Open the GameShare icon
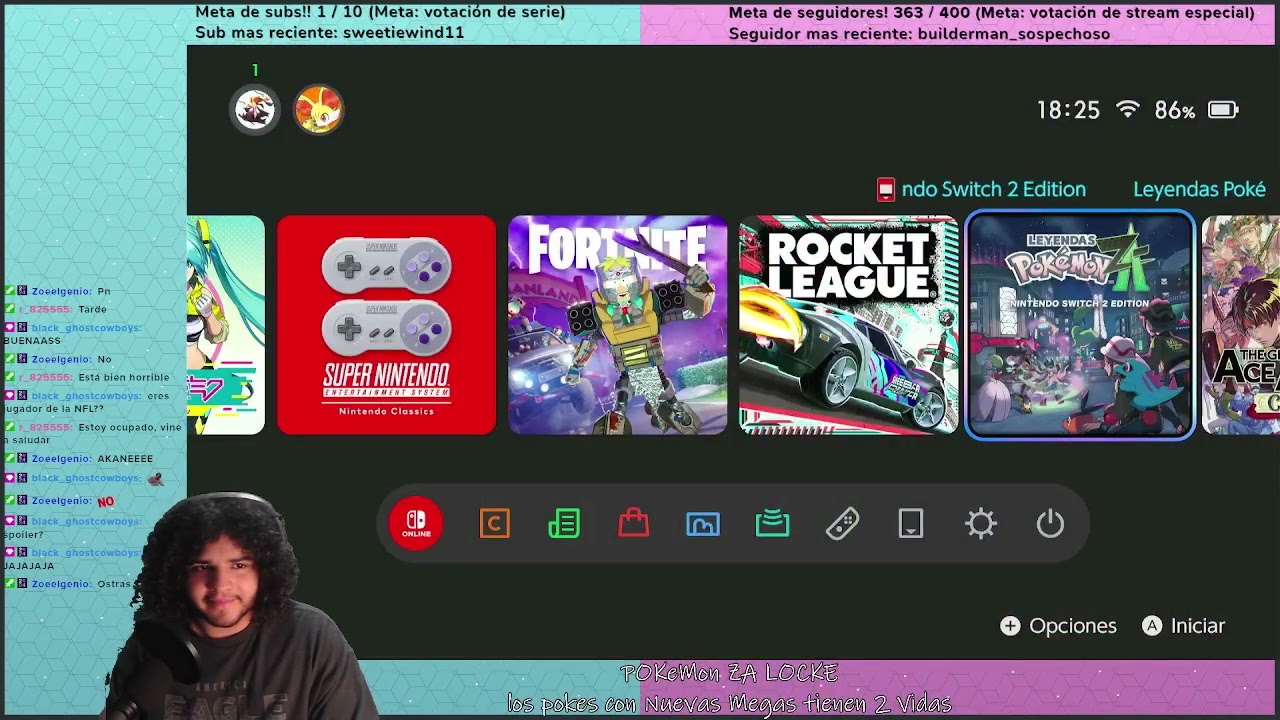The image size is (1280, 720). [772, 523]
